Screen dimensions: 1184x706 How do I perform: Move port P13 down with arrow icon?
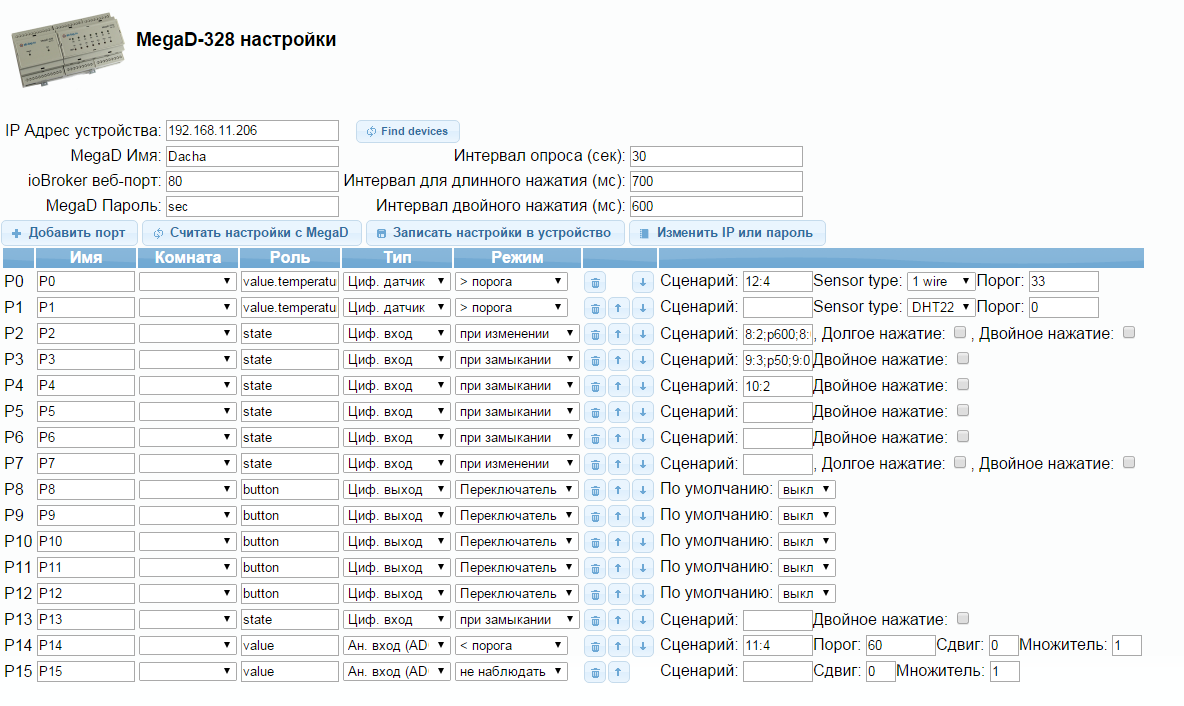643,620
